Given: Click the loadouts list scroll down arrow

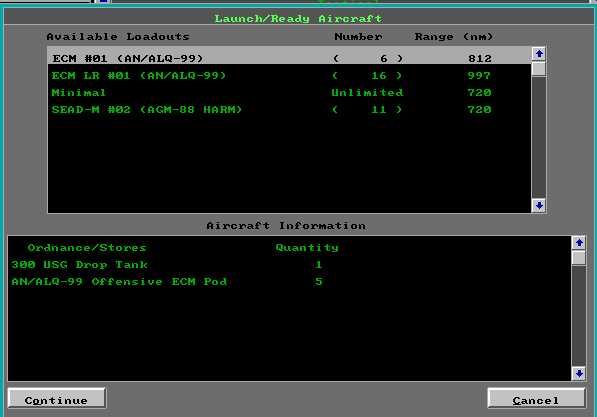Looking at the screenshot, I should click(x=539, y=206).
